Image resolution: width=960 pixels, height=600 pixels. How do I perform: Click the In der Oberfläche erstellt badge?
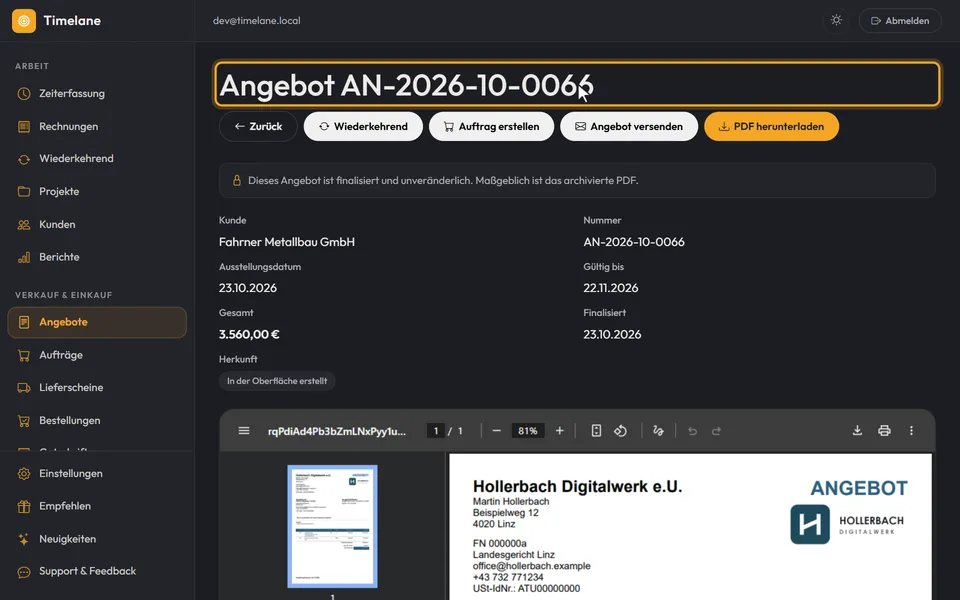(x=277, y=381)
